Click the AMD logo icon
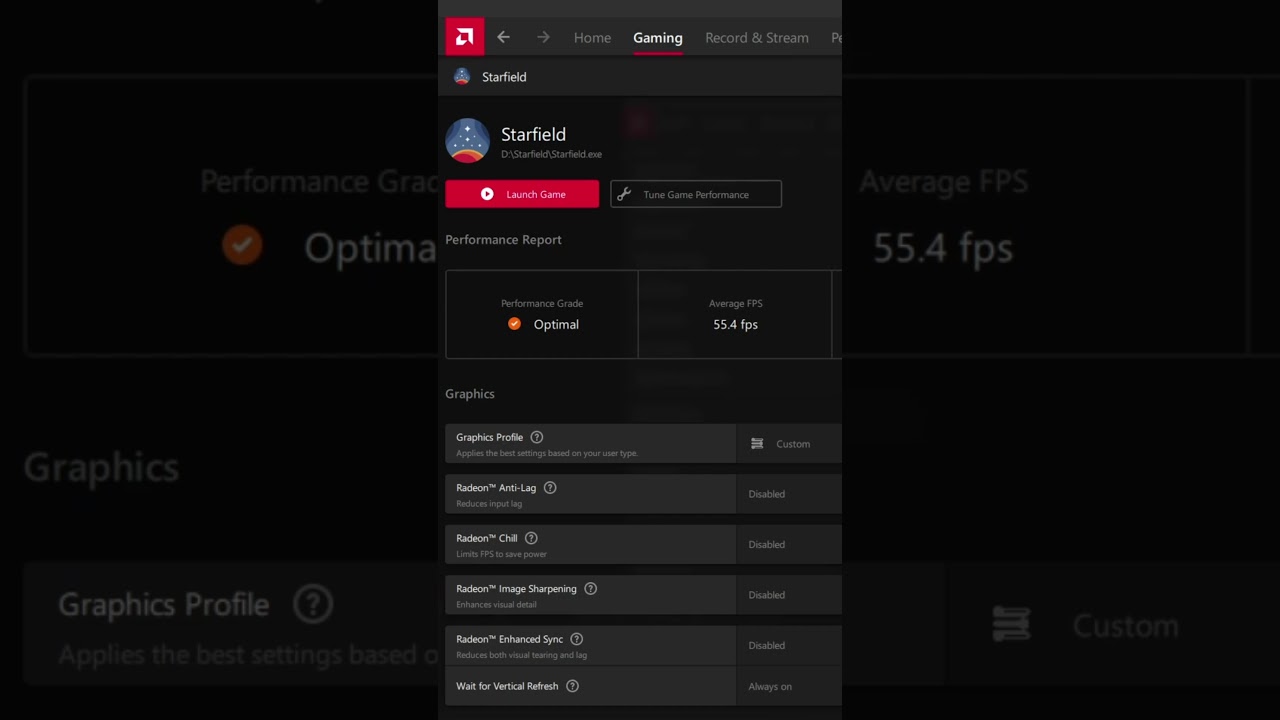The image size is (1280, 720). (465, 37)
